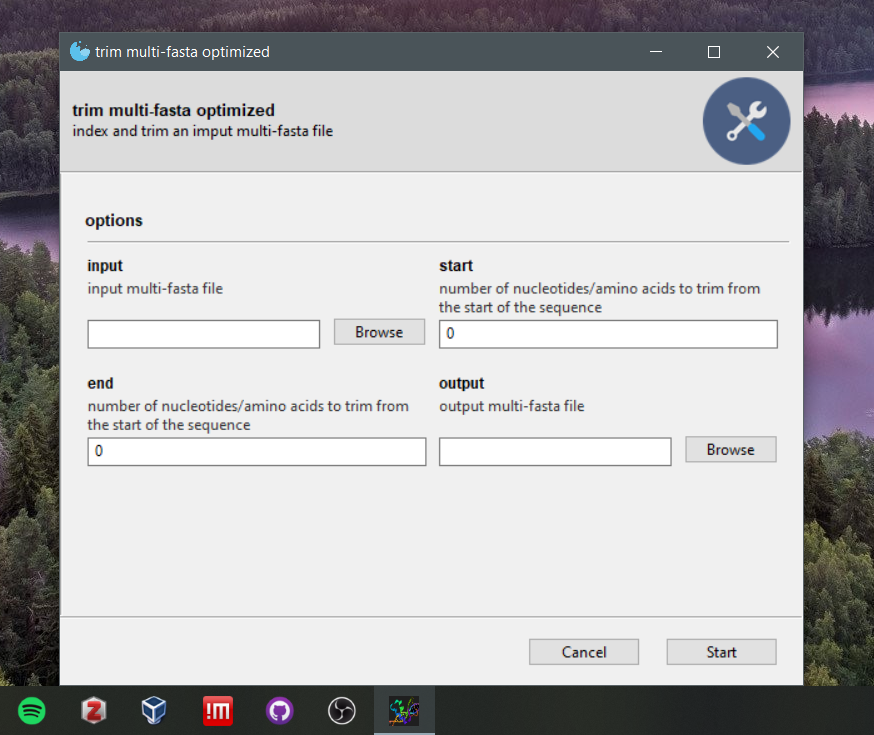Select the active colorful protein app taskbar icon
Viewport: 874px width, 735px height.
[404, 711]
